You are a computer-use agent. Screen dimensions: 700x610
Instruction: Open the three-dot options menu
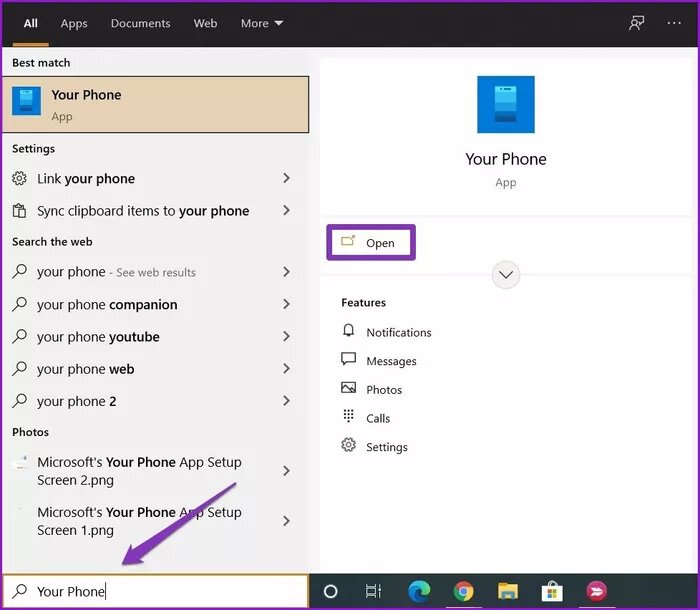[674, 23]
